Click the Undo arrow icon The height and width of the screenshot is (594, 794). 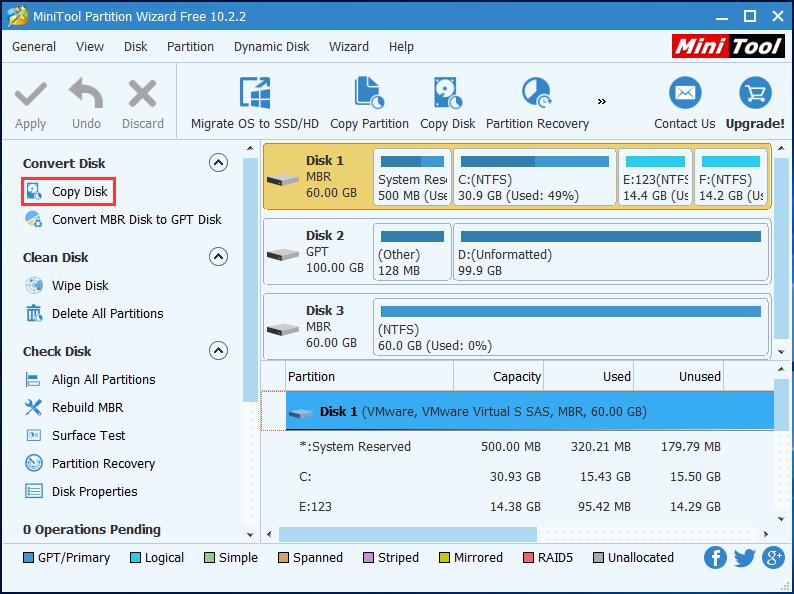(86, 93)
